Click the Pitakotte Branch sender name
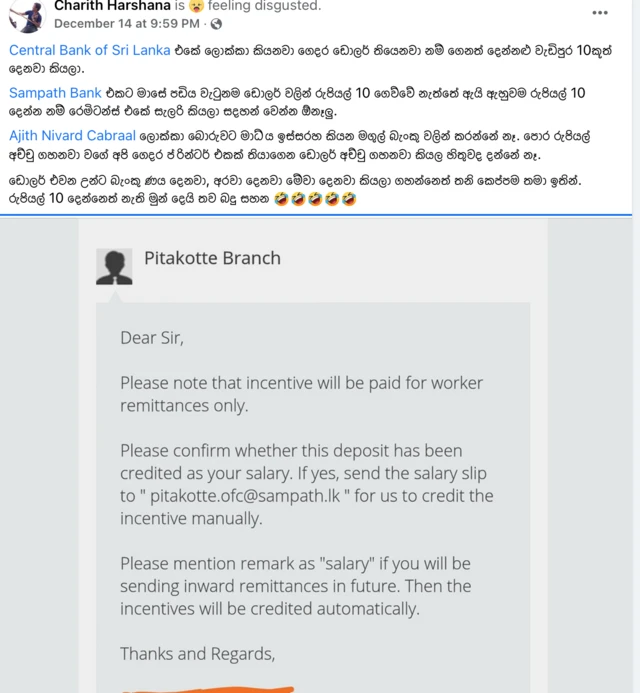640x693 pixels. (212, 258)
